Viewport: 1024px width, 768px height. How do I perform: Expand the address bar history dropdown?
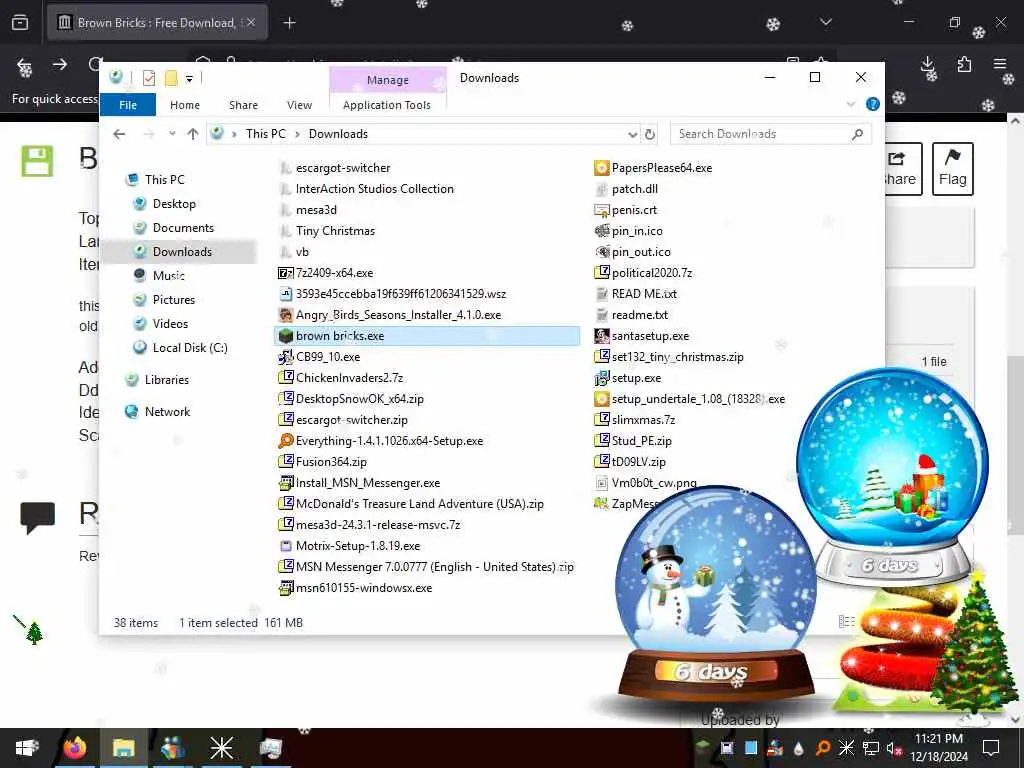(x=632, y=135)
